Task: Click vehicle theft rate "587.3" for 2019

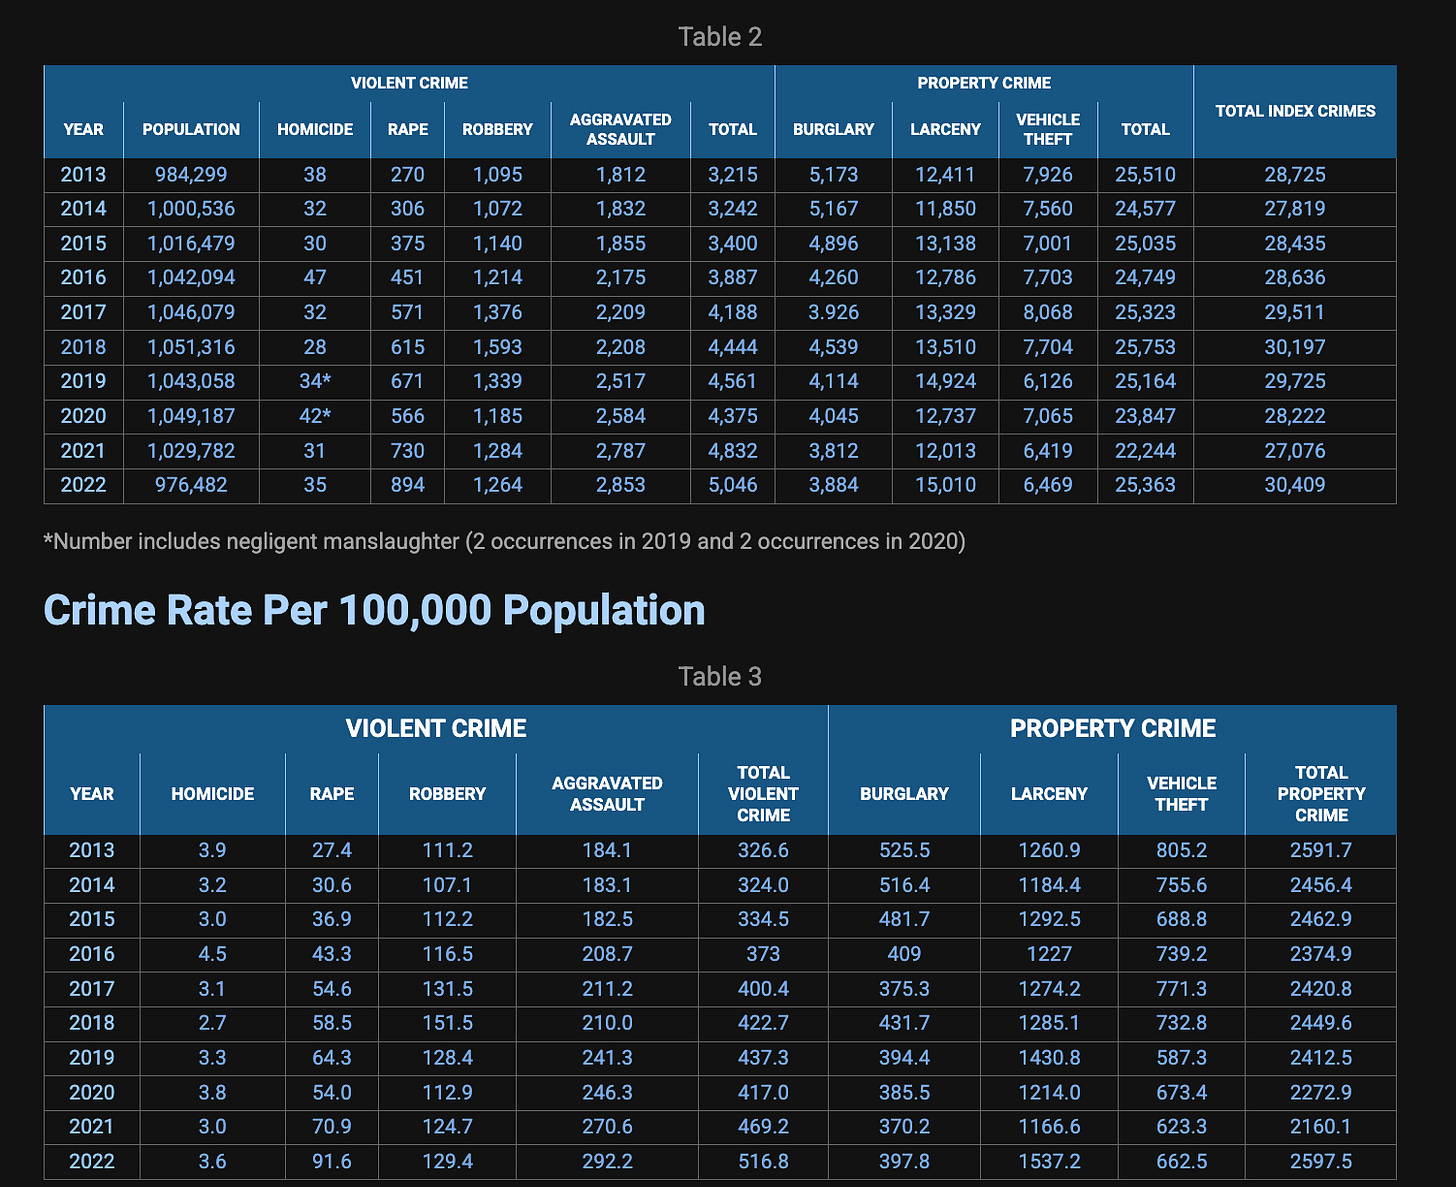Action: click(x=1181, y=1058)
